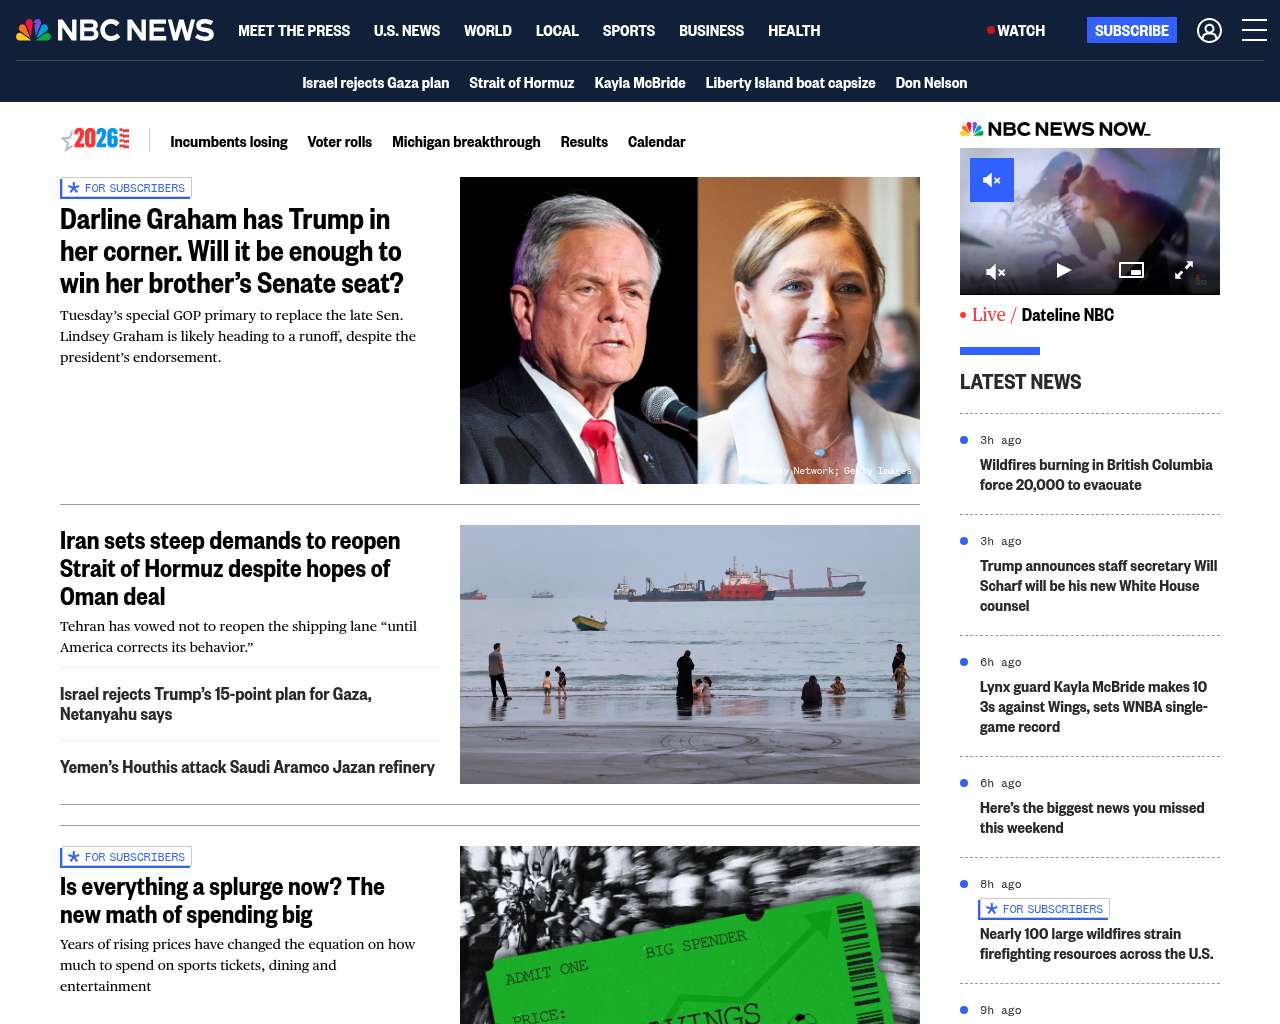Open the hamburger menu icon
The width and height of the screenshot is (1280, 1024).
click(1254, 30)
